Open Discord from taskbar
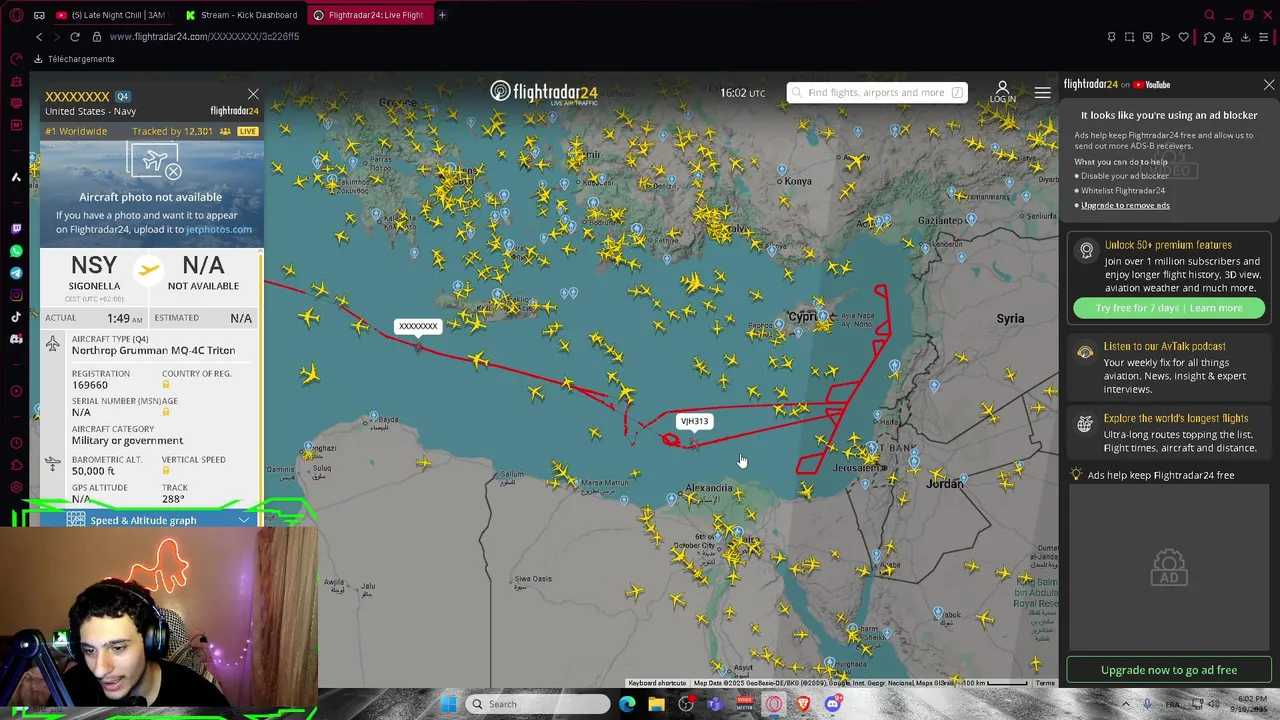 (832, 704)
